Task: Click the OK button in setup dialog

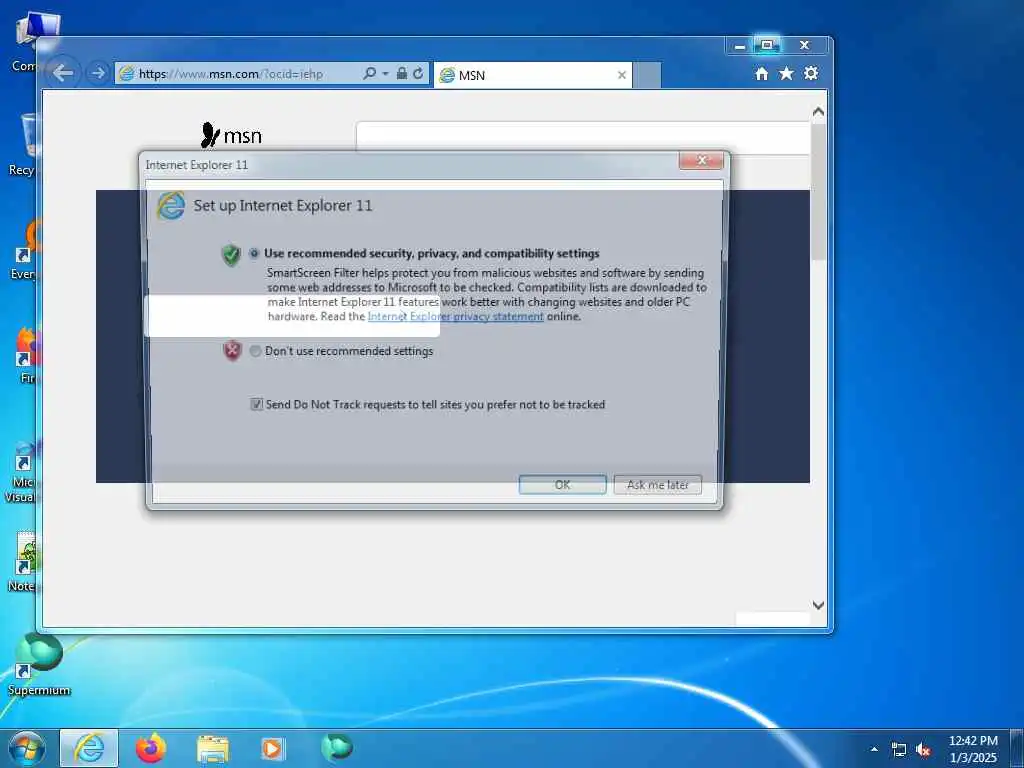Action: click(x=562, y=485)
